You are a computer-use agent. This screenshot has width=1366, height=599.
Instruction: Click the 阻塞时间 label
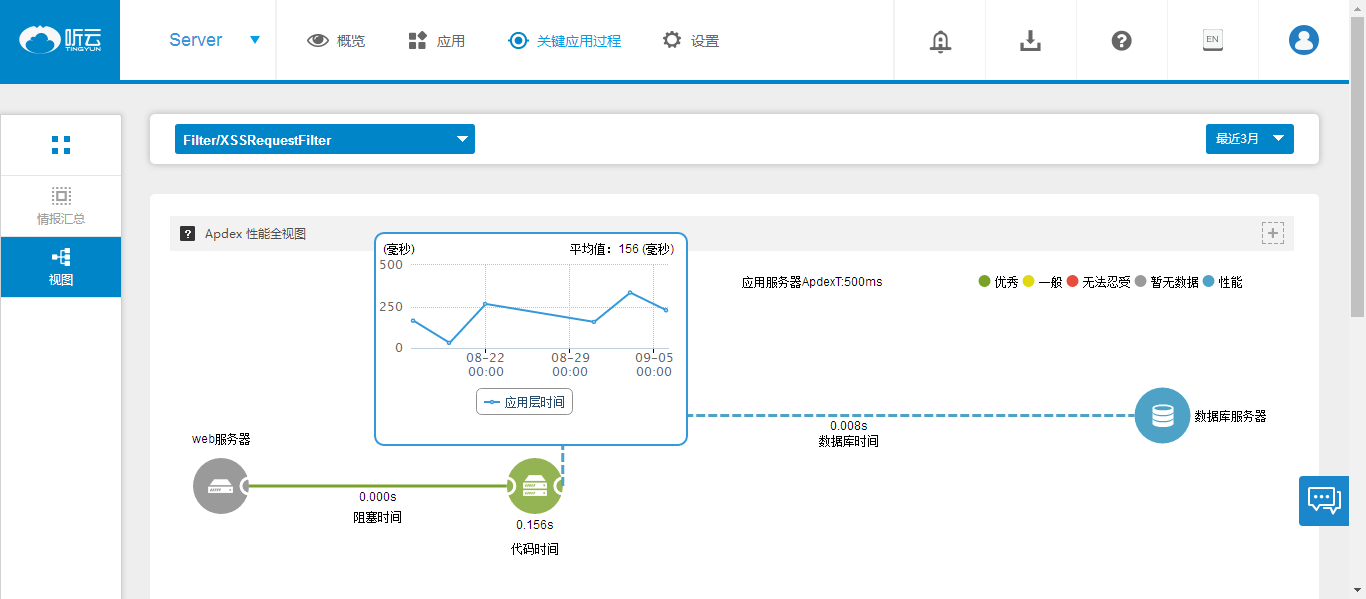378,518
